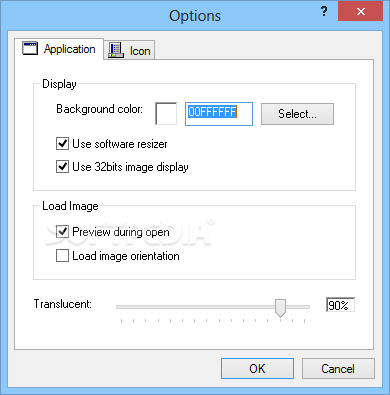Viewport: 390px width, 395px height.
Task: Open the Icon tab
Action: pyautogui.click(x=129, y=51)
